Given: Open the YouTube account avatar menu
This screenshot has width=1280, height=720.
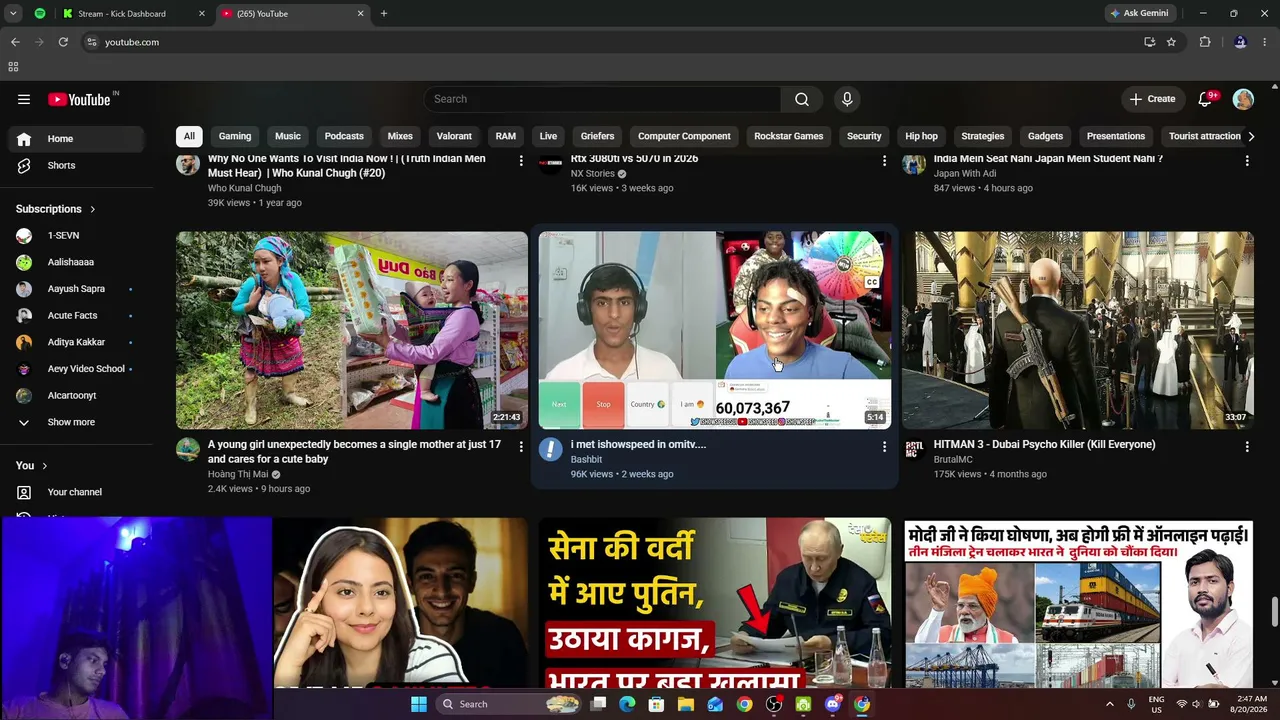Looking at the screenshot, I should (1243, 99).
